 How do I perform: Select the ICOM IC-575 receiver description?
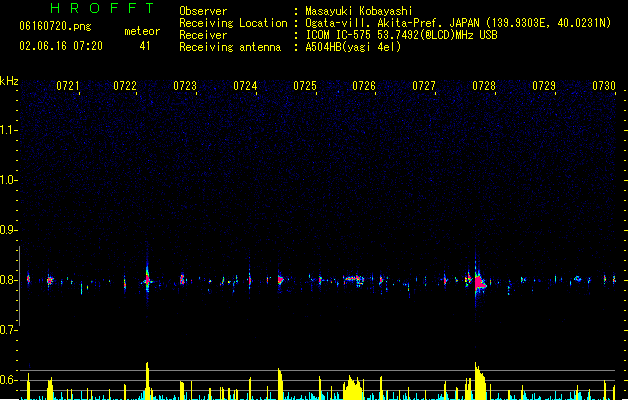point(401,35)
